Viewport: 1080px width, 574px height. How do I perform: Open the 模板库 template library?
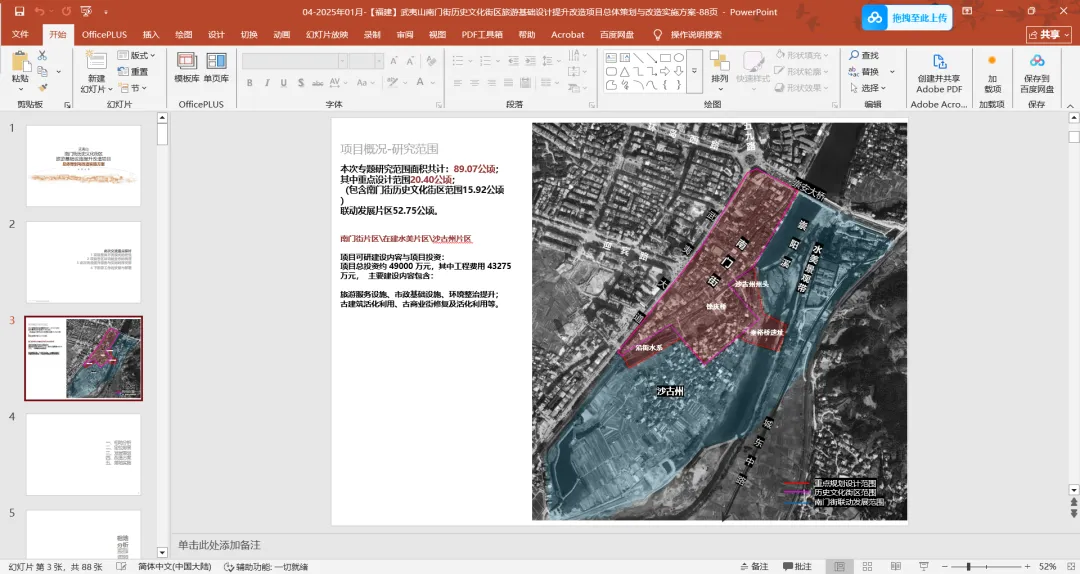click(187, 63)
